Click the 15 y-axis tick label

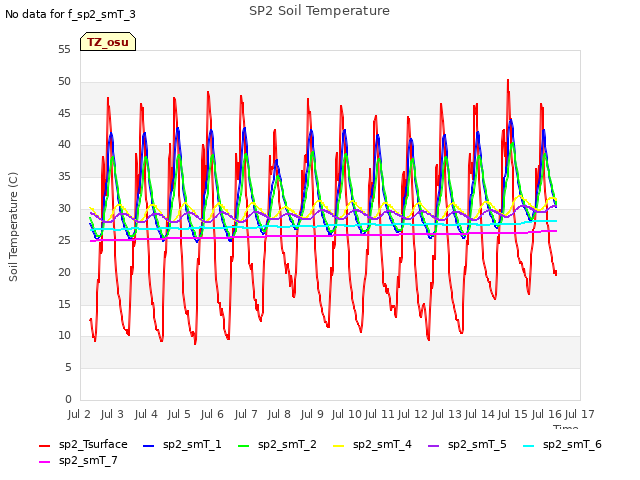pos(64,304)
